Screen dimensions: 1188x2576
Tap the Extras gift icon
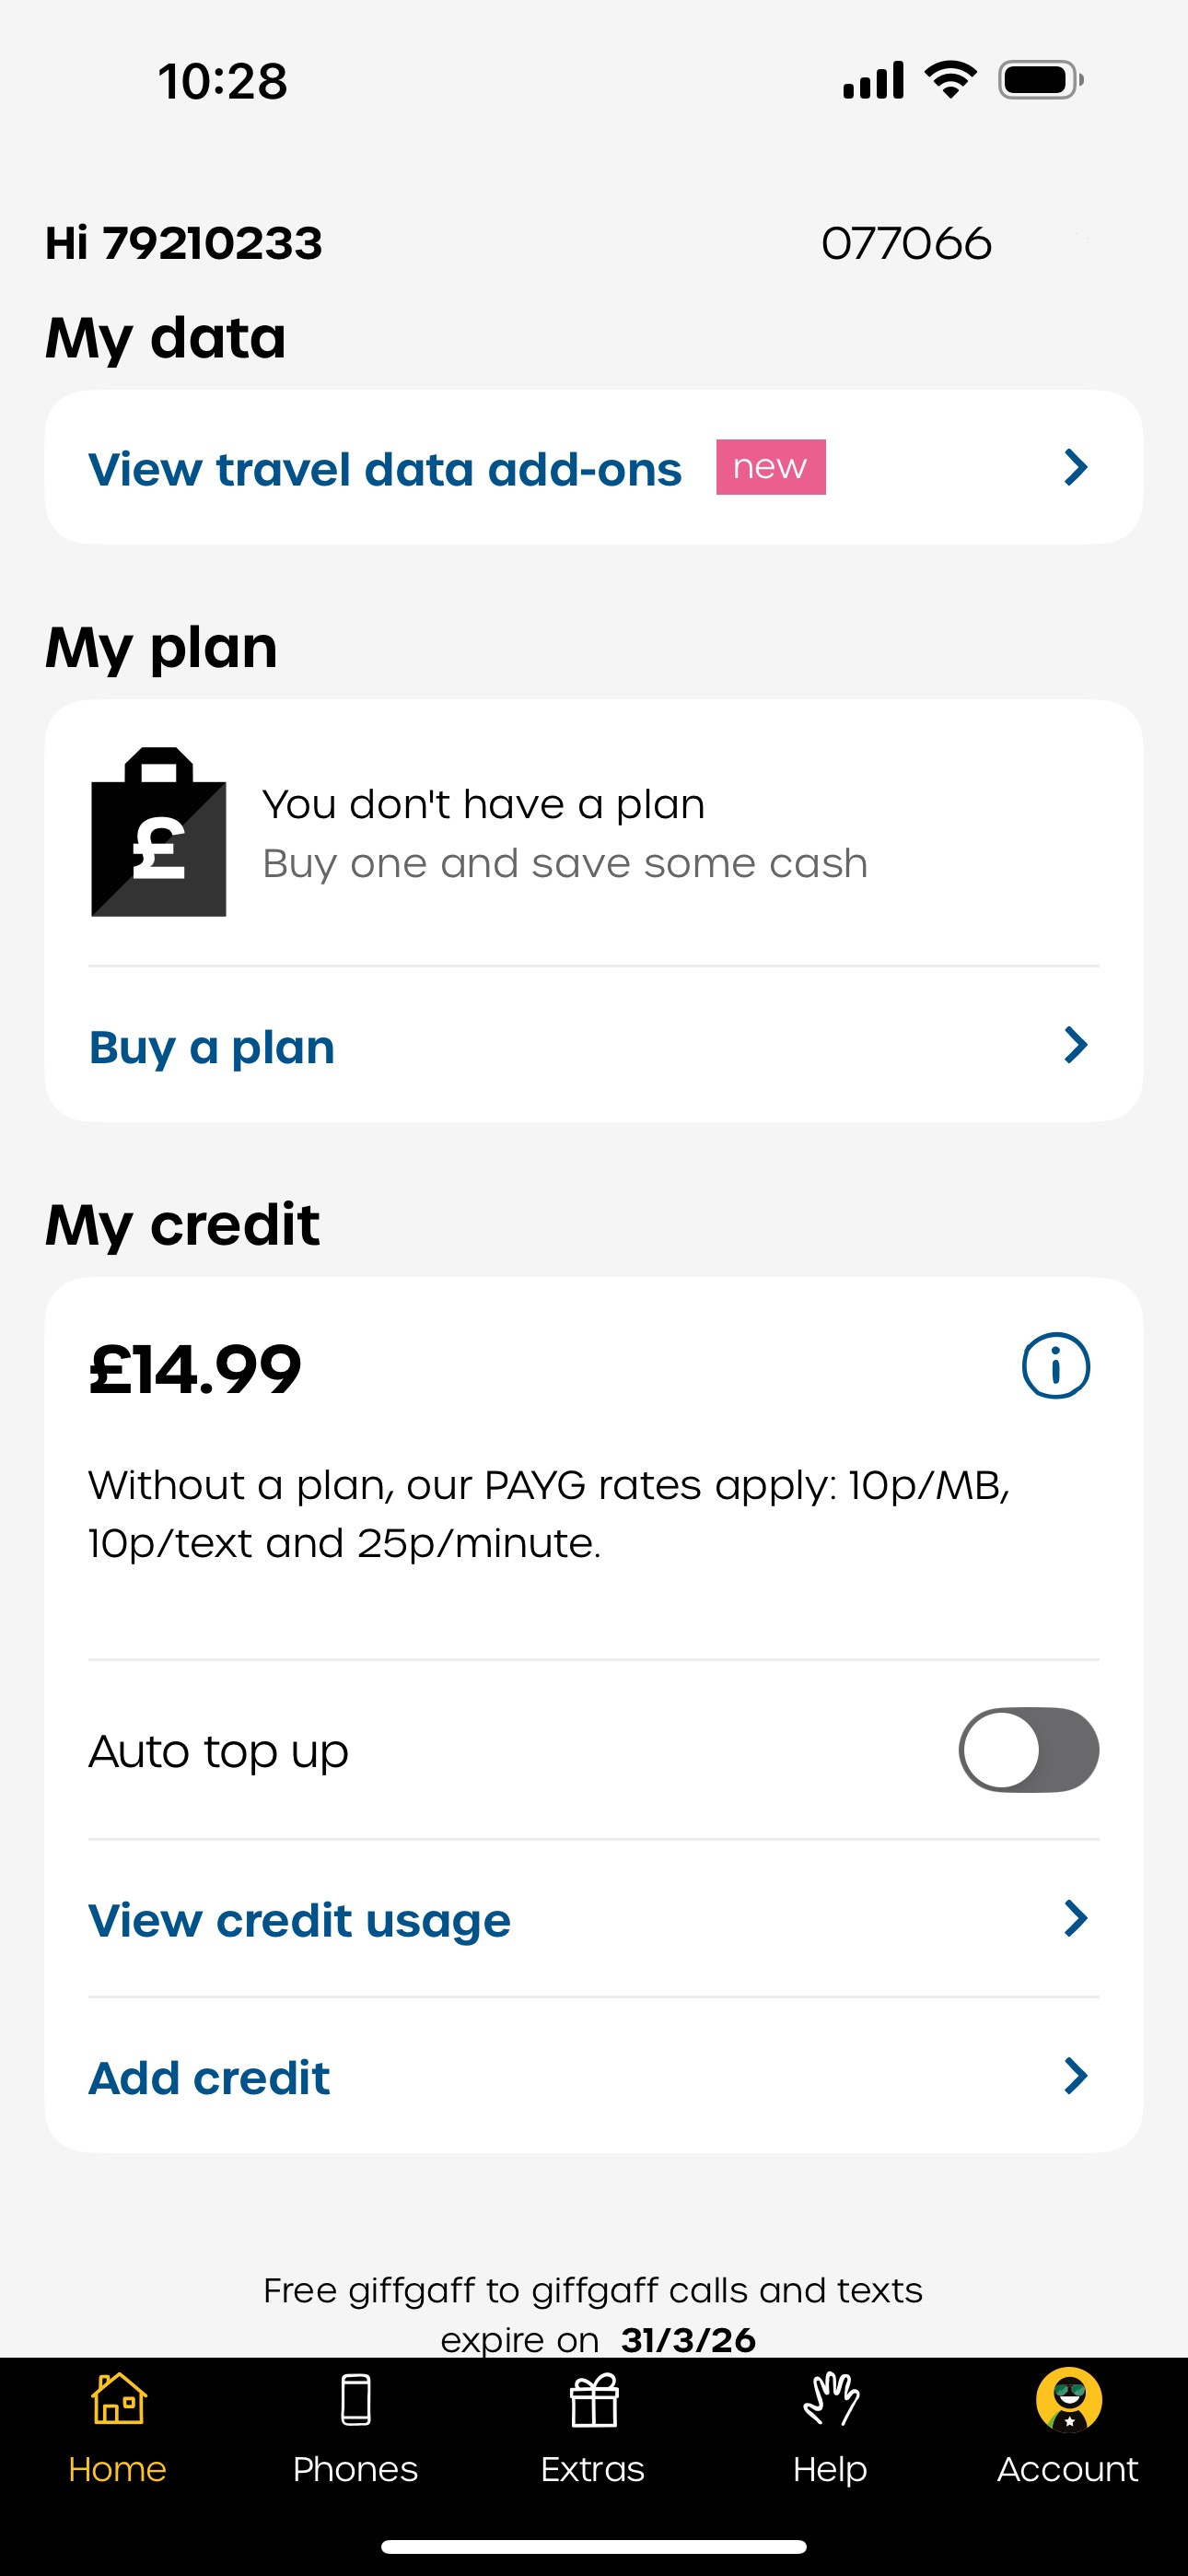tap(593, 2401)
